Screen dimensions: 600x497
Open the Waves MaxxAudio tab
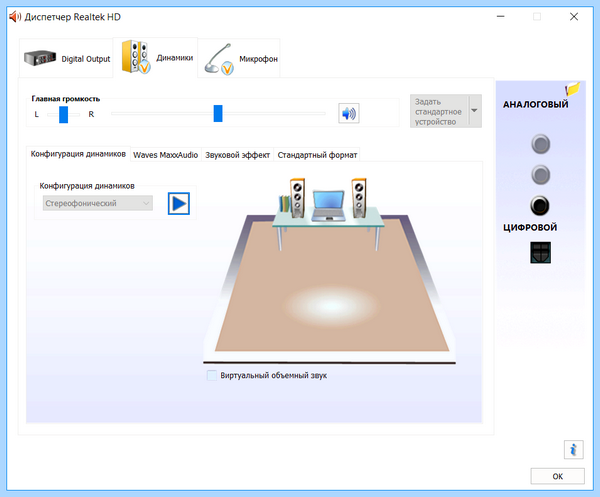[x=165, y=155]
